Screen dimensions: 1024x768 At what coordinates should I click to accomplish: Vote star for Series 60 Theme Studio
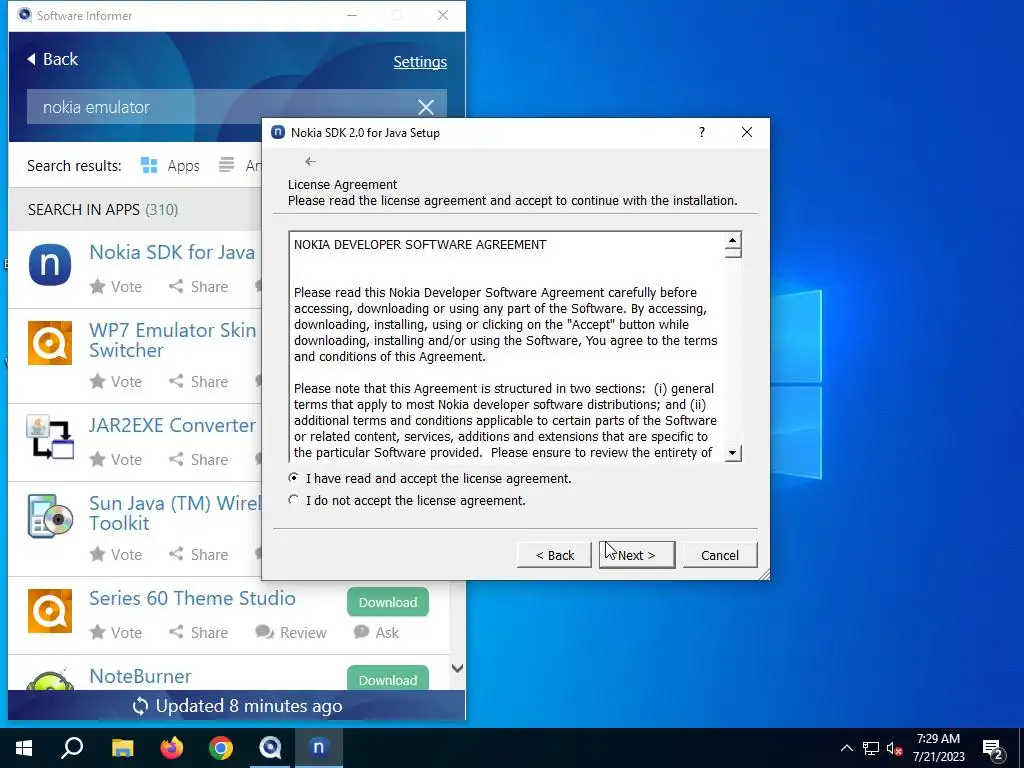[97, 633]
